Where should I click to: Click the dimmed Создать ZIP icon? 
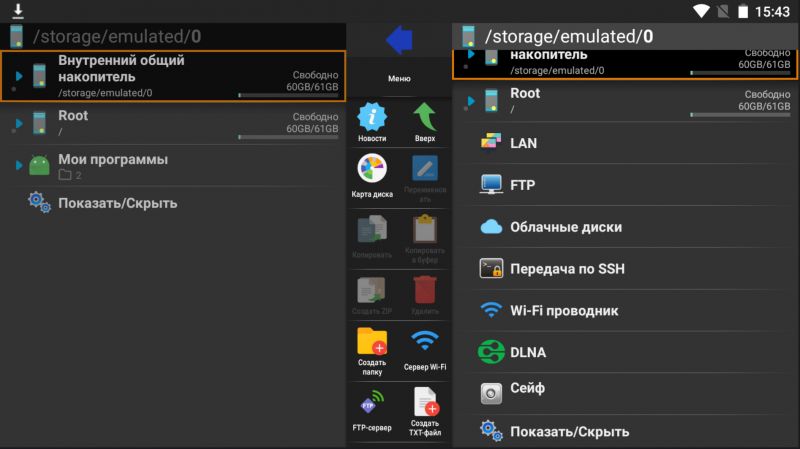pyautogui.click(x=371, y=290)
